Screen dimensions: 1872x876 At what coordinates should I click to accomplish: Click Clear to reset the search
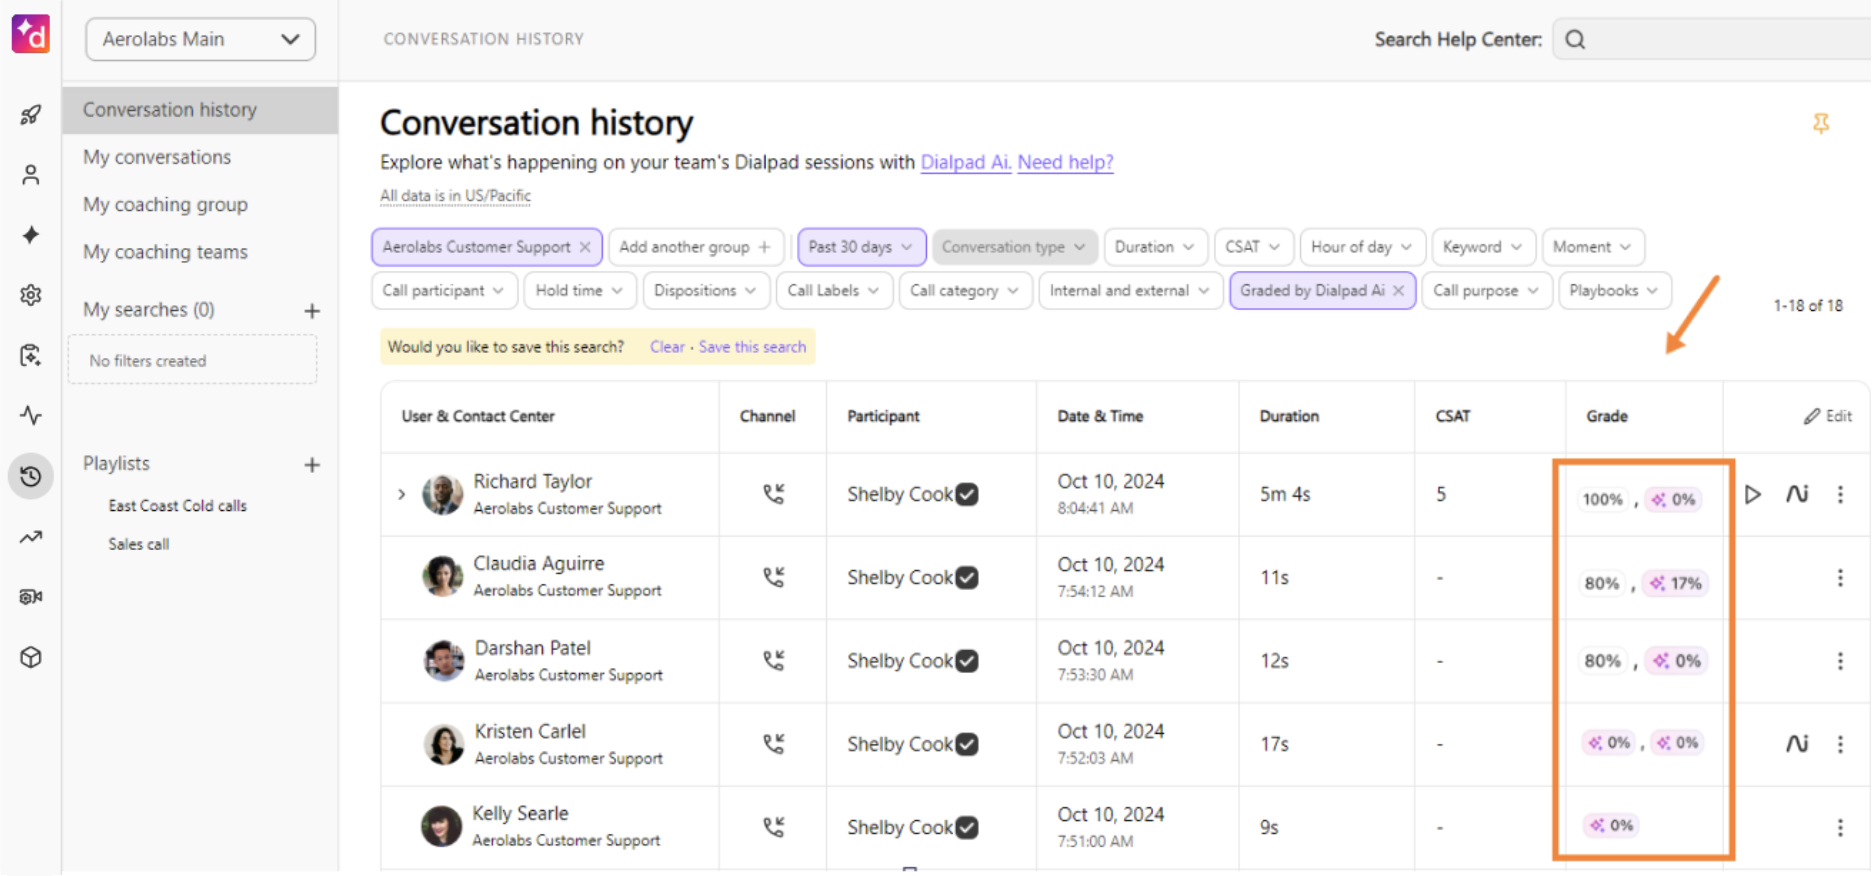[667, 347]
